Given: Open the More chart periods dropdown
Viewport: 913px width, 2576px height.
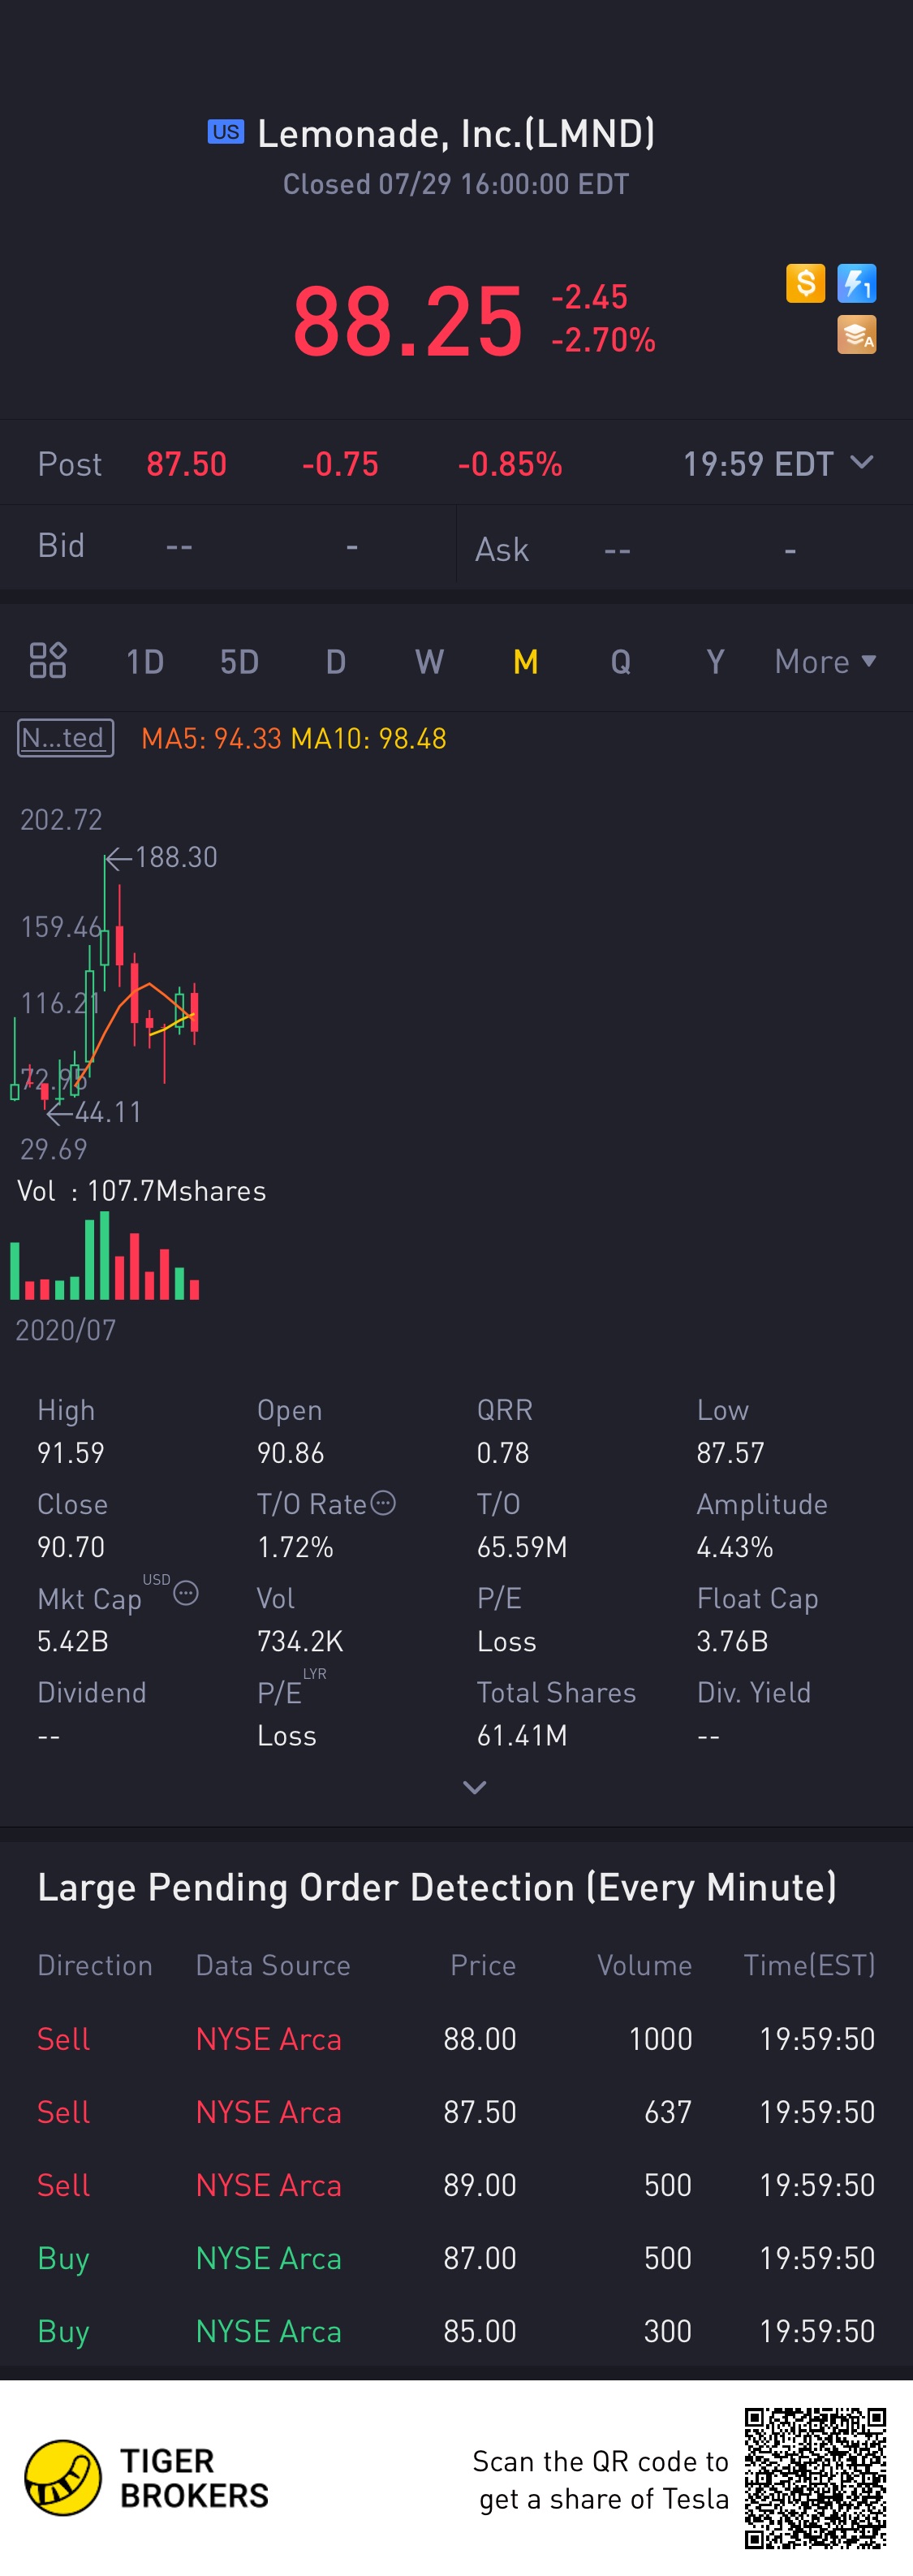Looking at the screenshot, I should (x=825, y=661).
